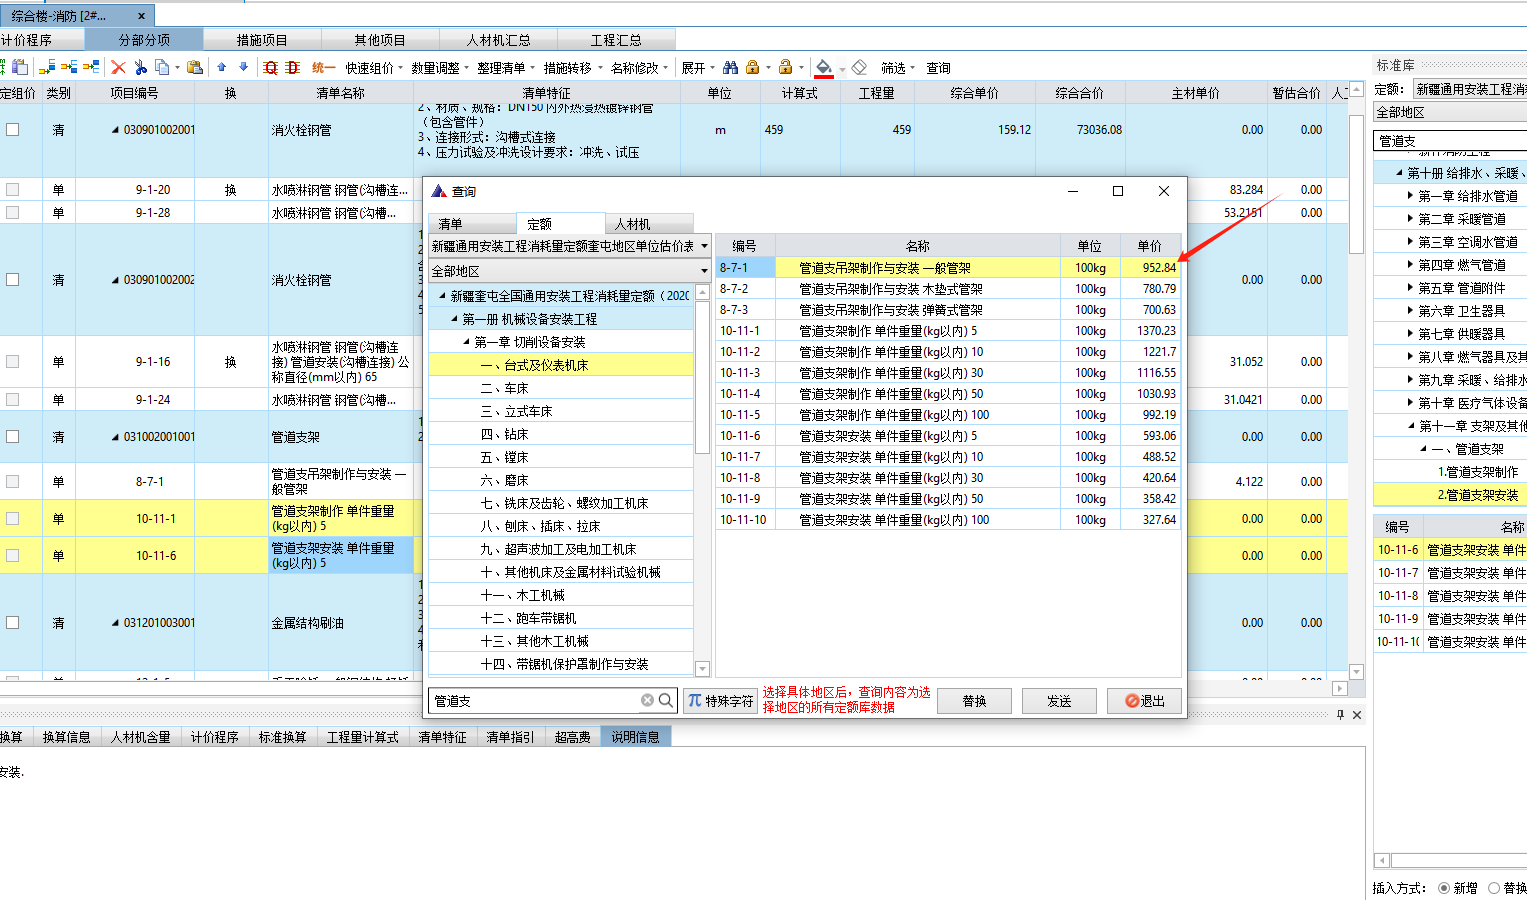Open the 全部地区 dropdown in query dialog
This screenshot has width=1527, height=900.
point(704,271)
